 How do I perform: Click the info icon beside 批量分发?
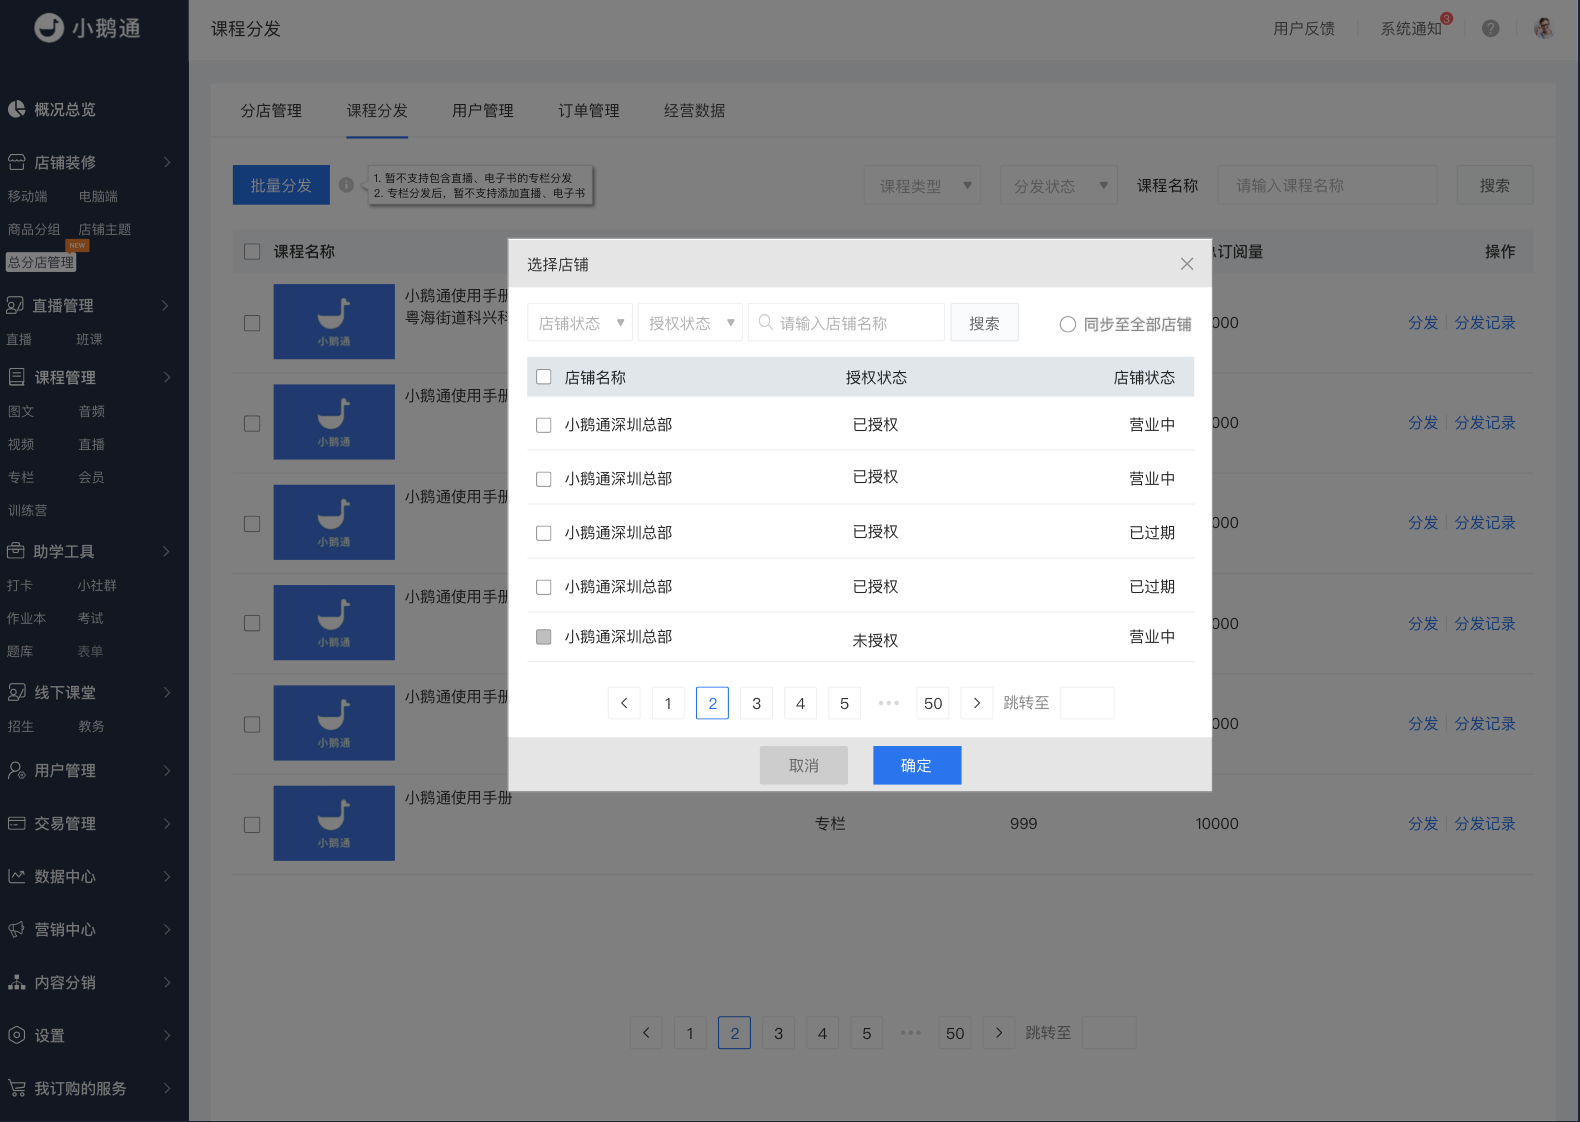coord(346,185)
